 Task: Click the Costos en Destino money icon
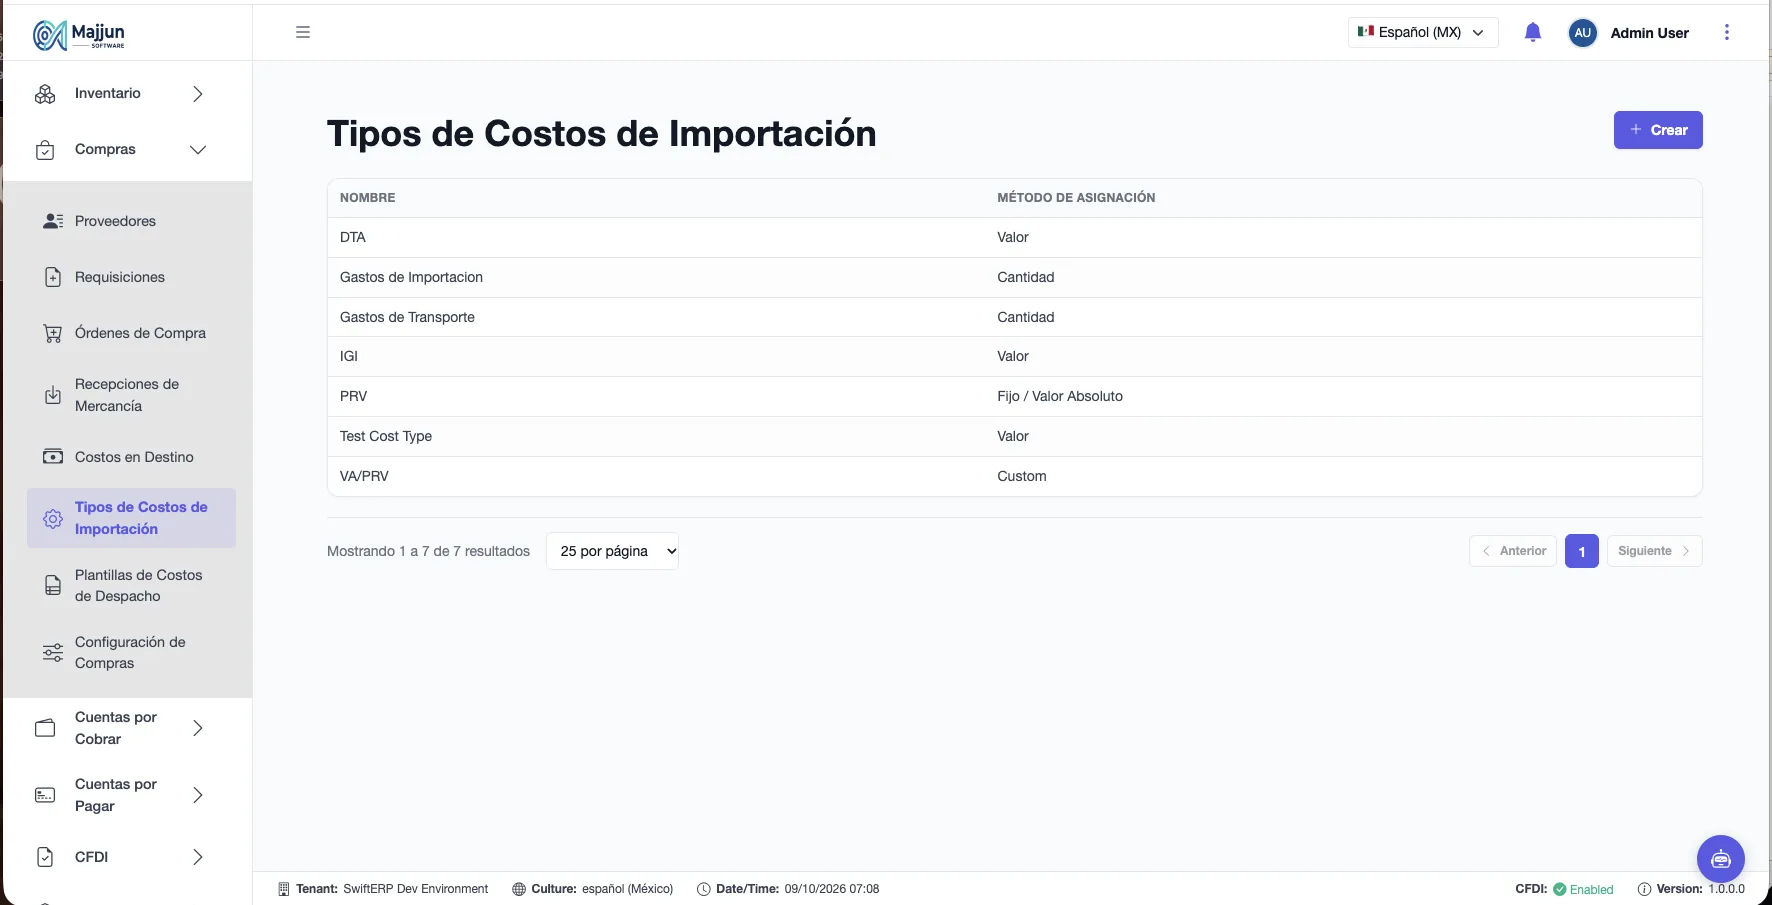tap(53, 457)
